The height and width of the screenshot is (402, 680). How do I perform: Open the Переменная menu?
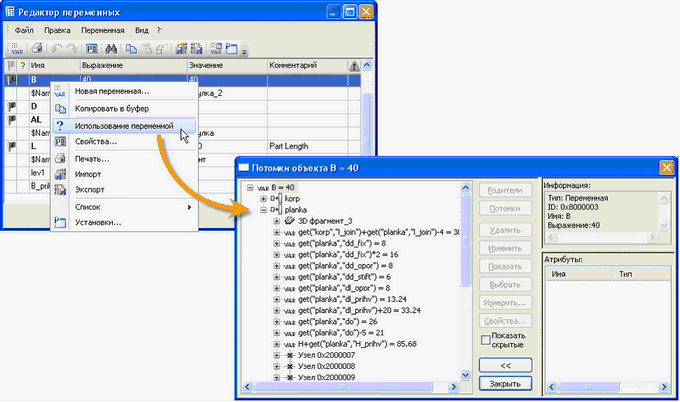(102, 31)
